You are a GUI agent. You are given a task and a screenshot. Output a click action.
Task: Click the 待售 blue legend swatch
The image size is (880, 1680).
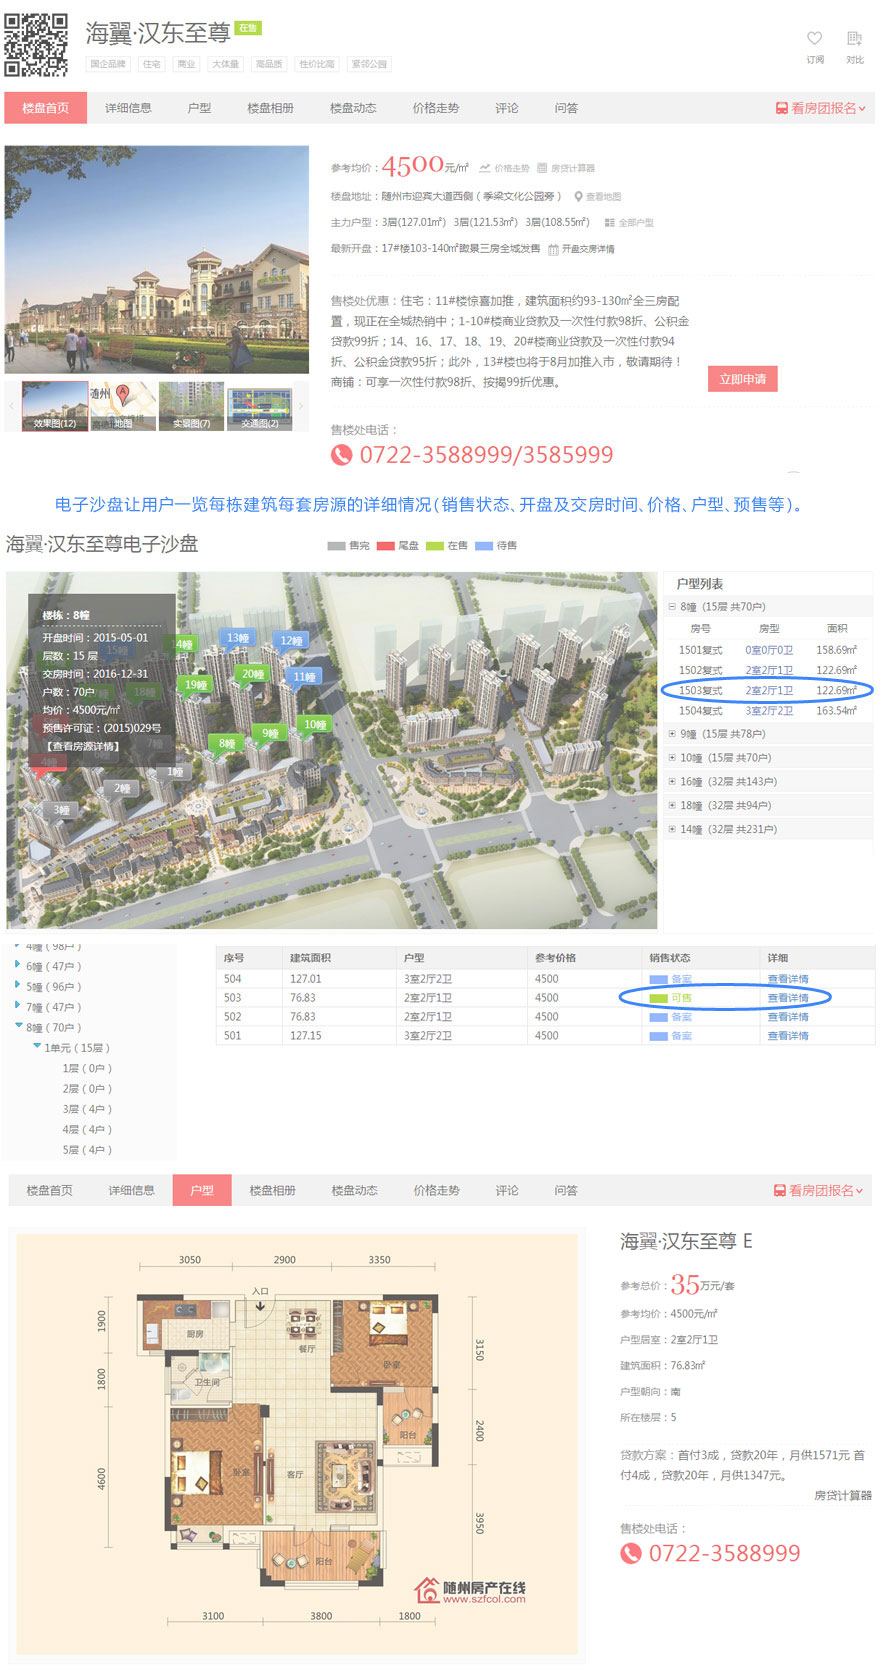coord(484,546)
